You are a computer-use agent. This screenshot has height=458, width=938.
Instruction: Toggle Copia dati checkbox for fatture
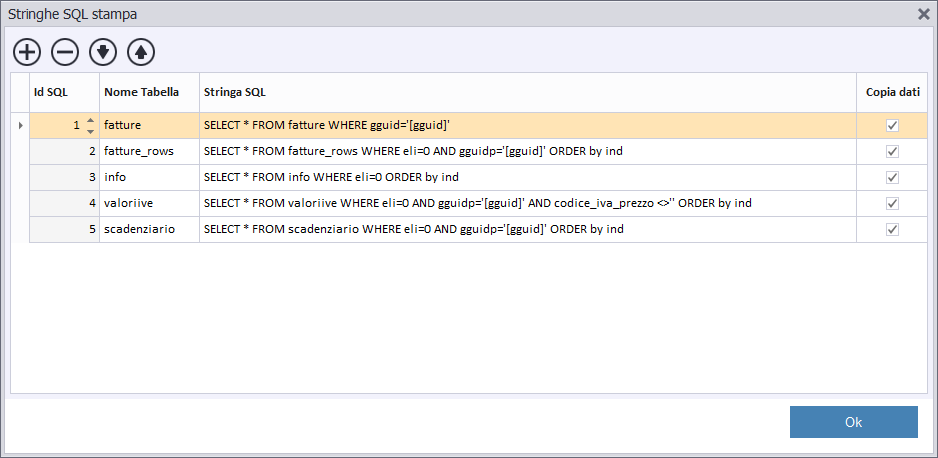893,126
